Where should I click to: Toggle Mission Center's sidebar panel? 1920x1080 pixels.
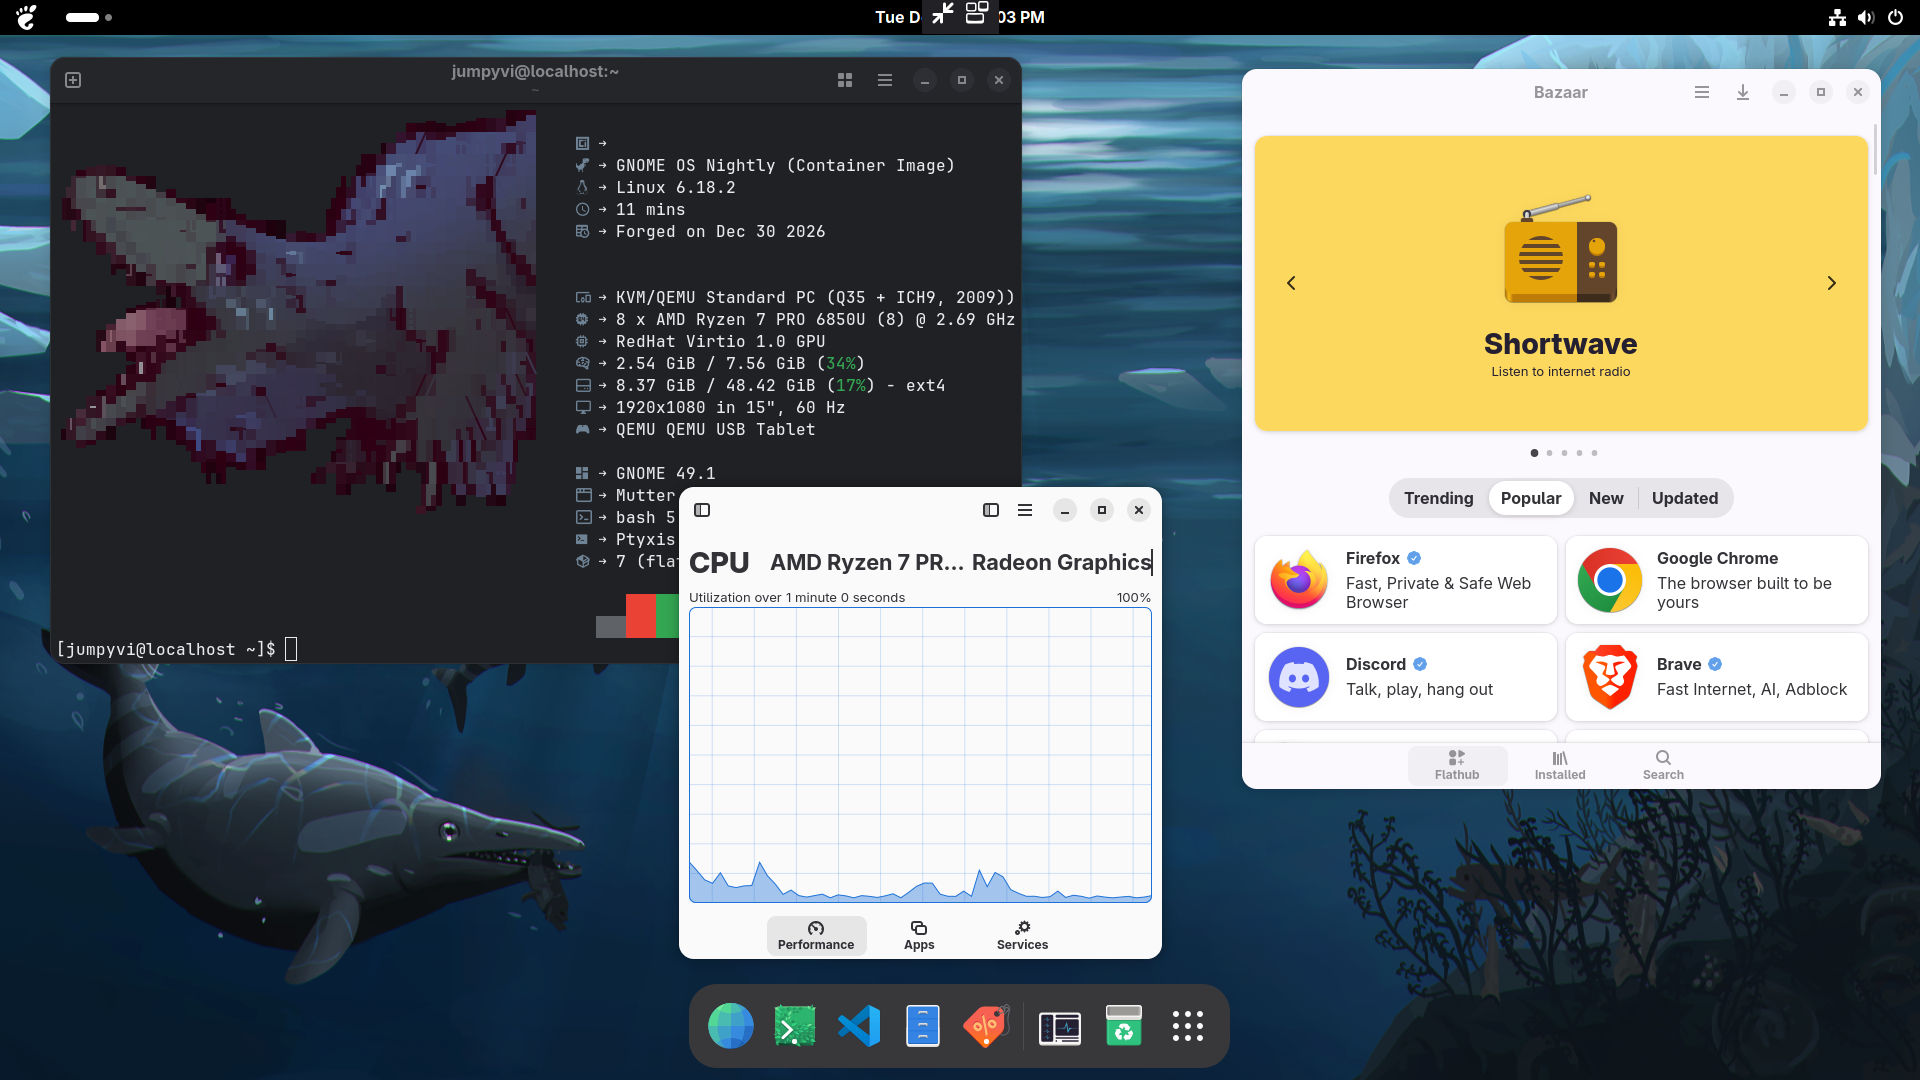[990, 510]
